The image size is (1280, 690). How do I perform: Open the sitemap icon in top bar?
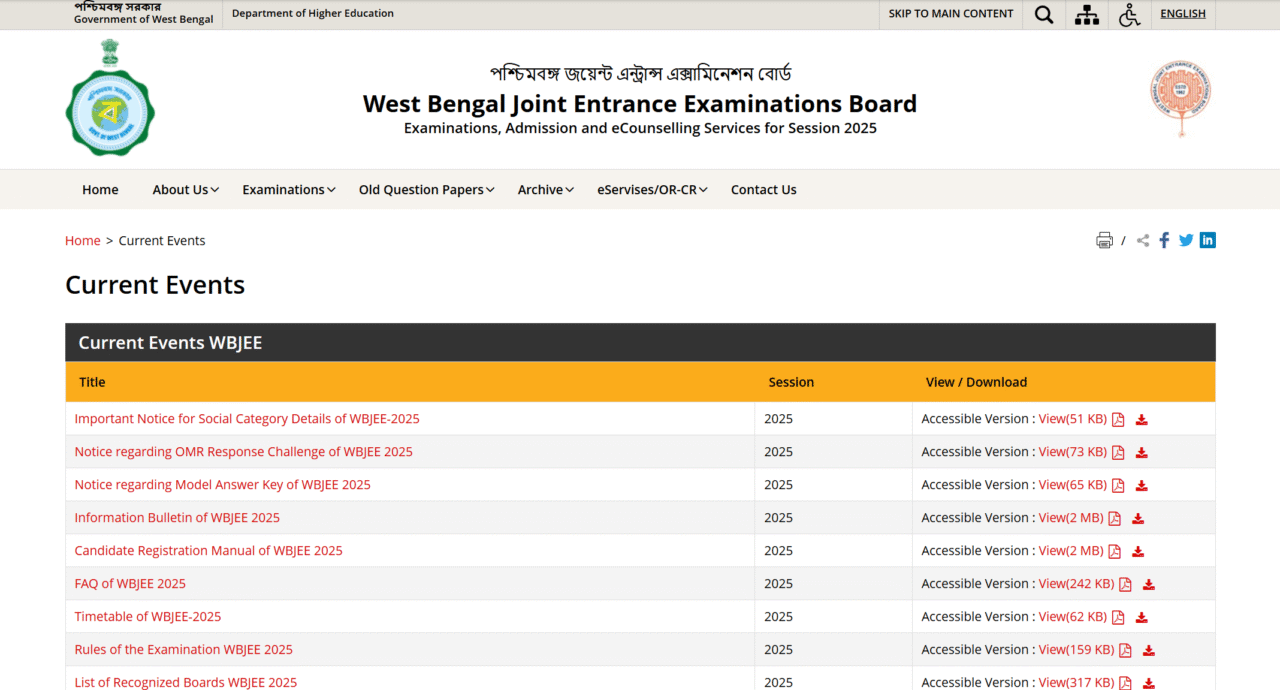click(x=1087, y=15)
